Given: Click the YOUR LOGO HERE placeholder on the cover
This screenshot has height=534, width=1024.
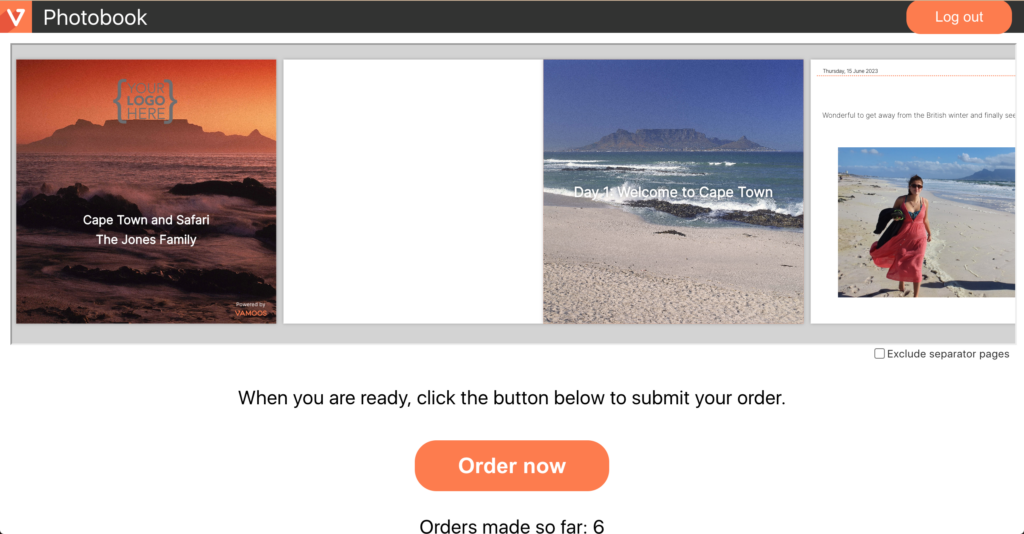Looking at the screenshot, I should pyautogui.click(x=145, y=101).
